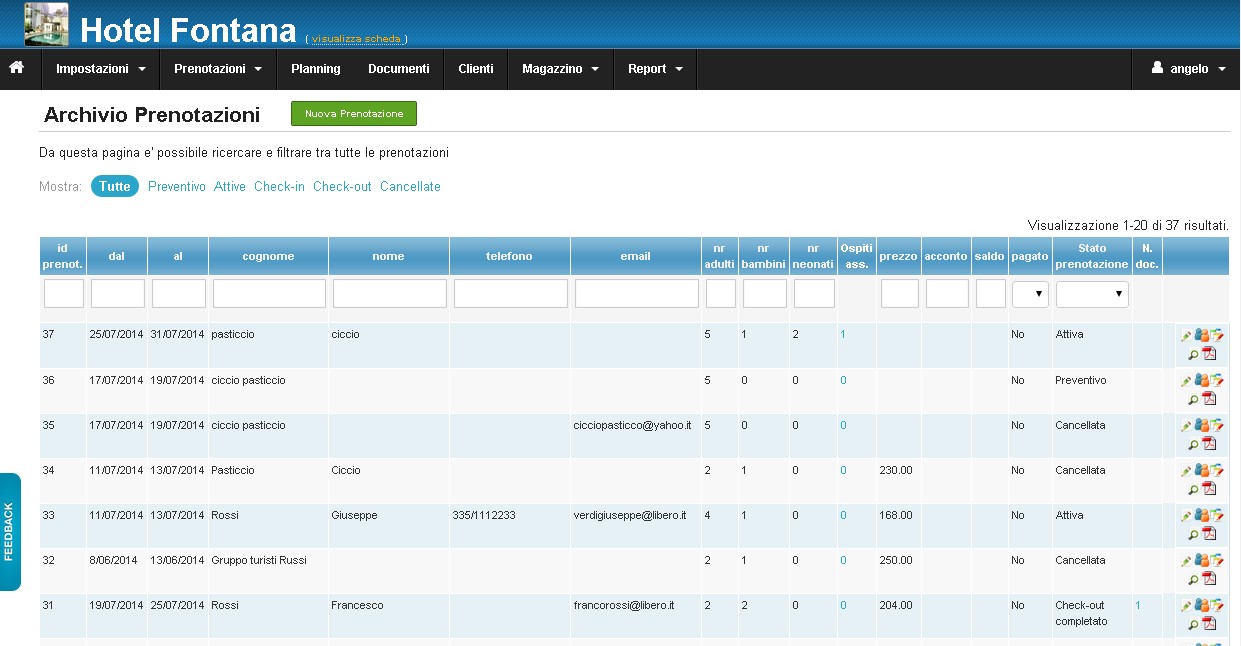Focus the id prenot. filter field

[x=64, y=294]
